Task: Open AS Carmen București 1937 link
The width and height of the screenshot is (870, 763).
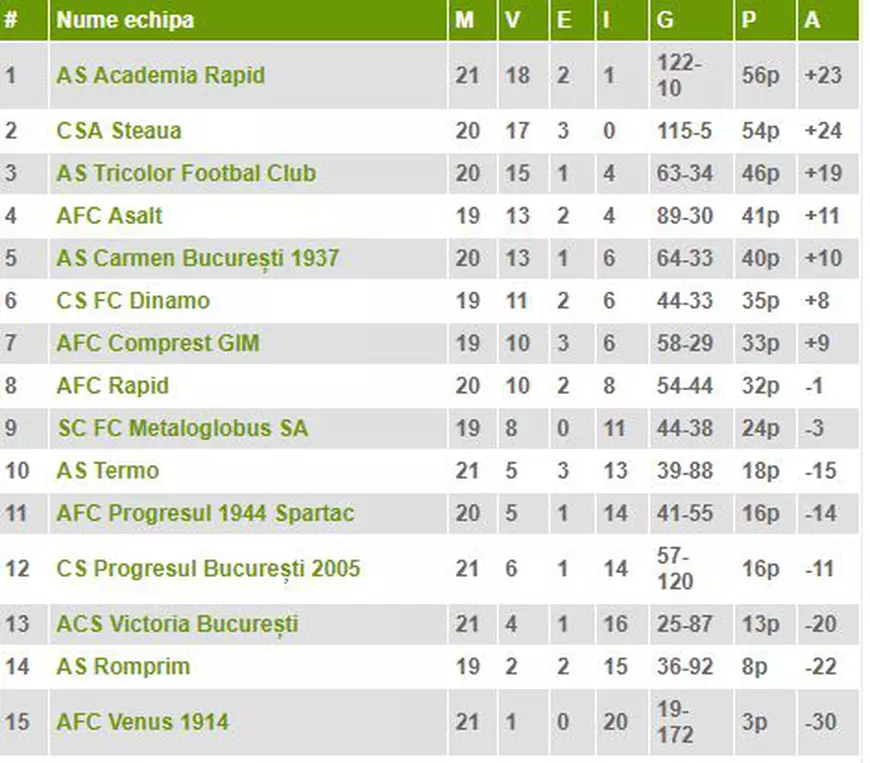Action: [x=197, y=258]
